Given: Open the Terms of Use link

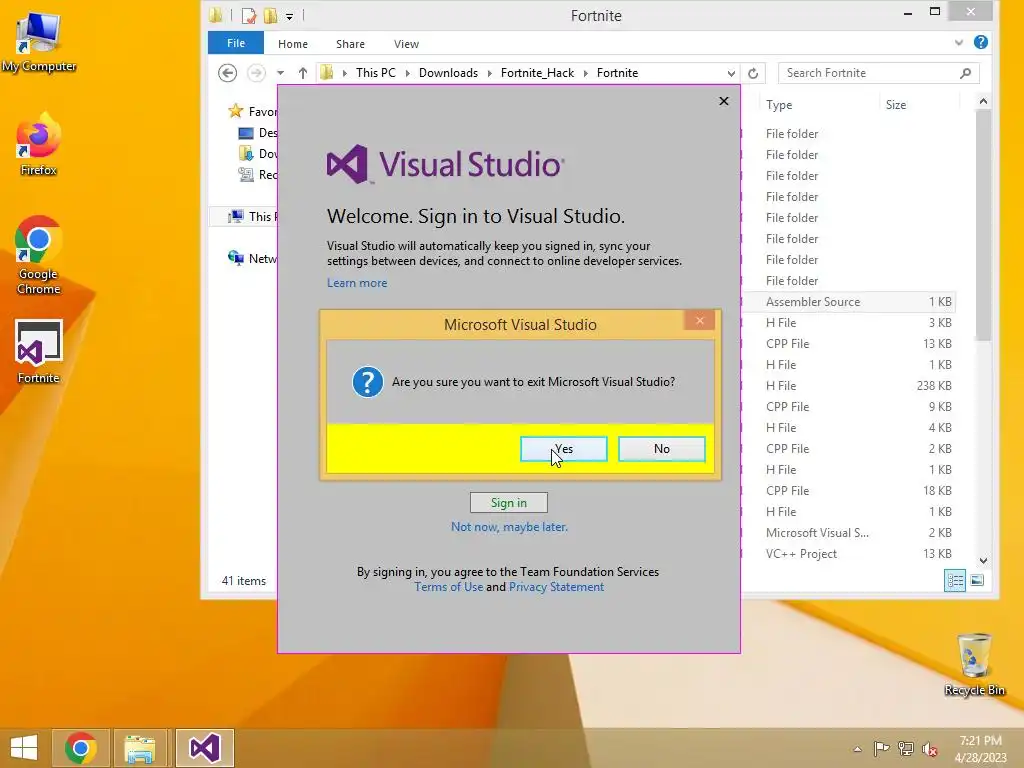Looking at the screenshot, I should pyautogui.click(x=449, y=586).
